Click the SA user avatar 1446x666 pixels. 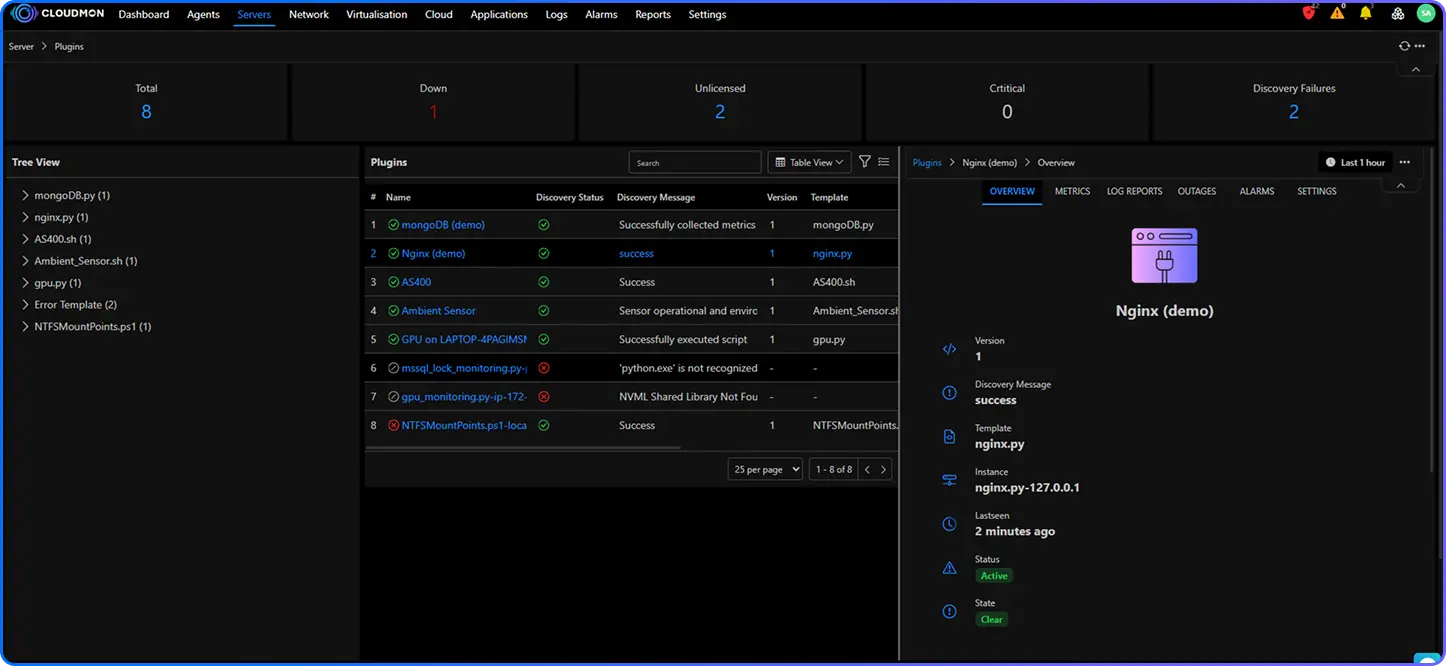coord(1425,14)
